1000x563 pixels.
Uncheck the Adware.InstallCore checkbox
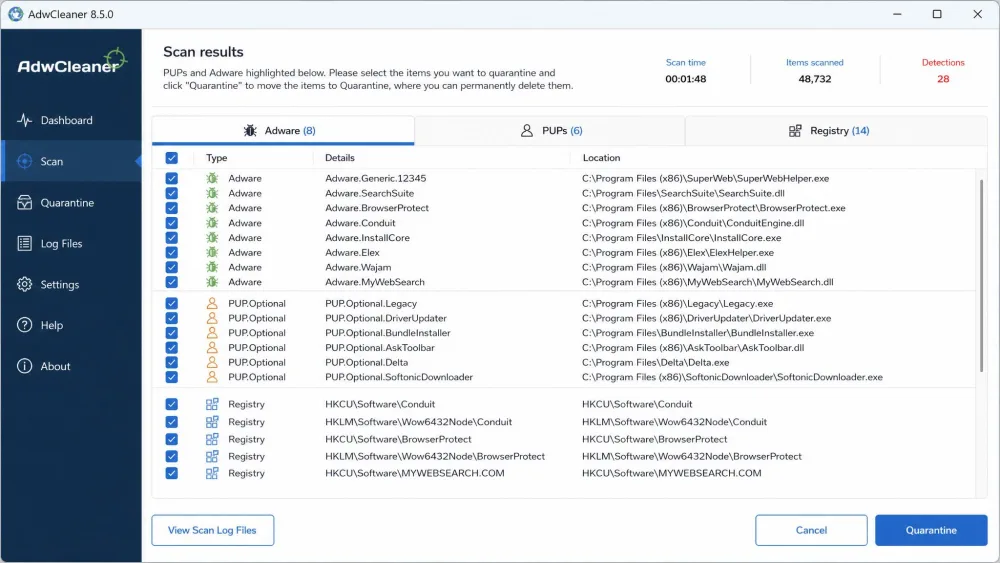pos(172,238)
